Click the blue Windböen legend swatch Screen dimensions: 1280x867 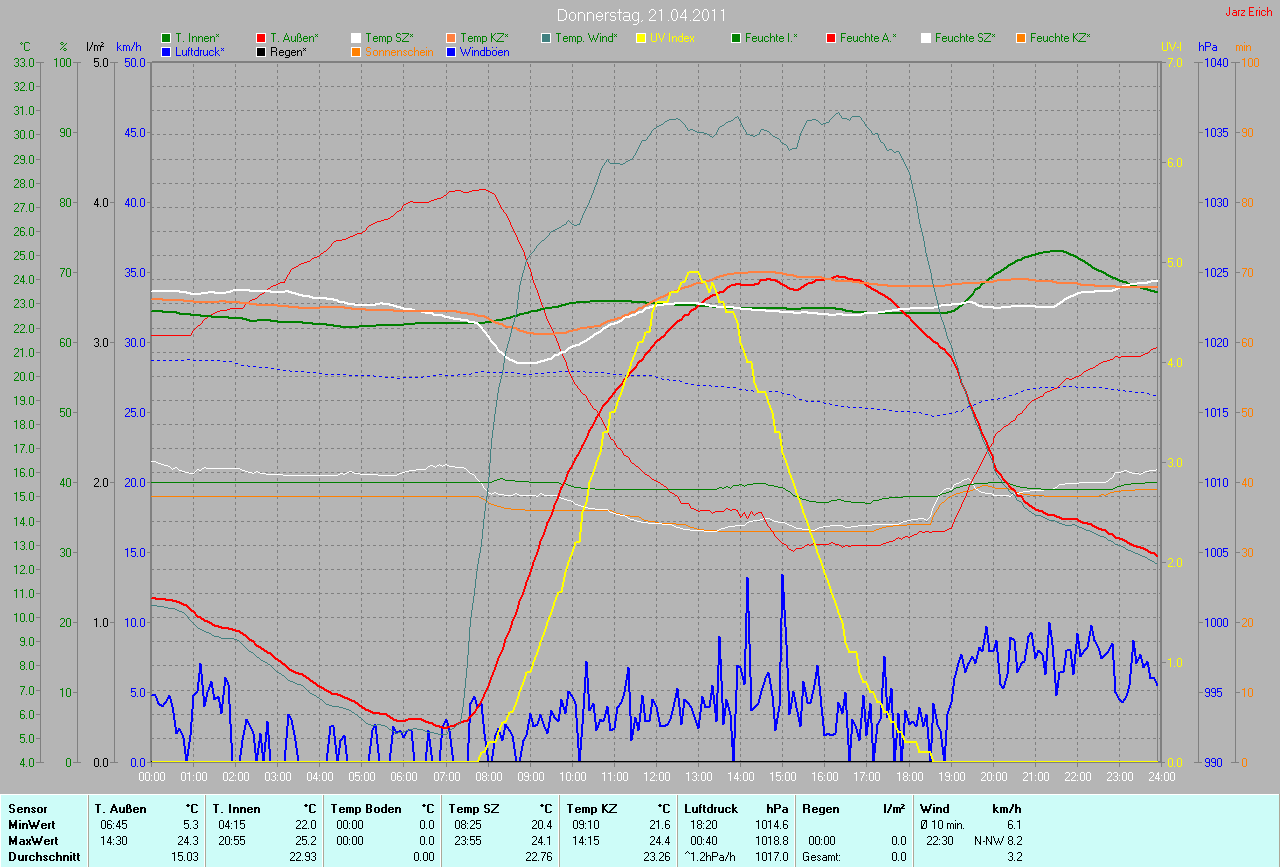tap(451, 51)
